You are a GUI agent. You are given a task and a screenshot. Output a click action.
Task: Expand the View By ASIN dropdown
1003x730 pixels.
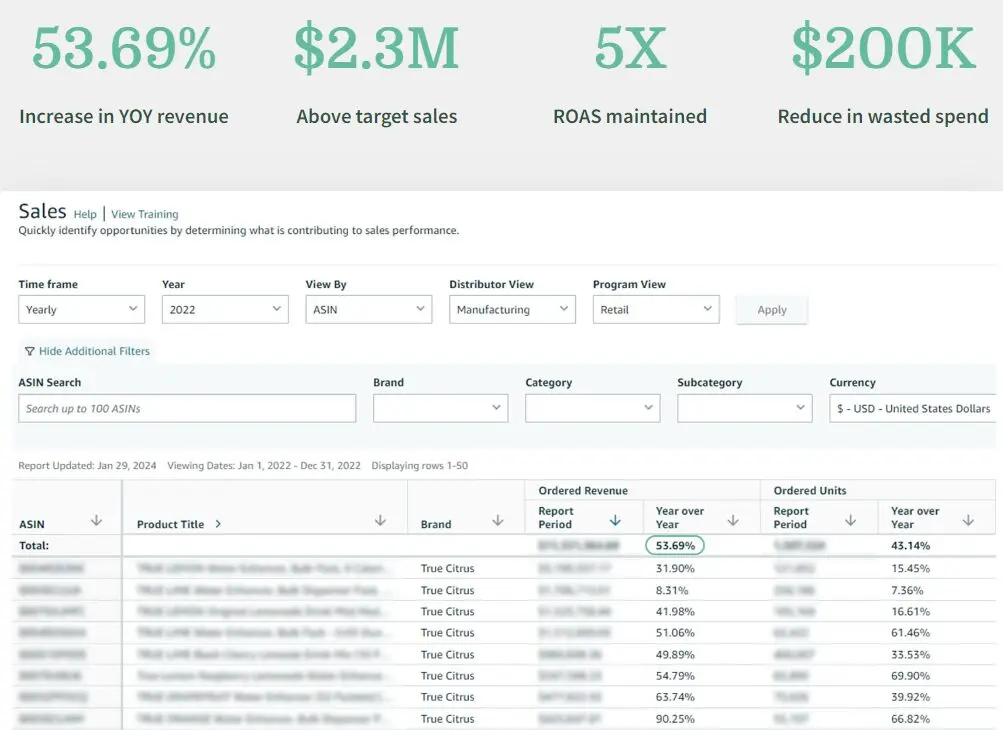[368, 310]
